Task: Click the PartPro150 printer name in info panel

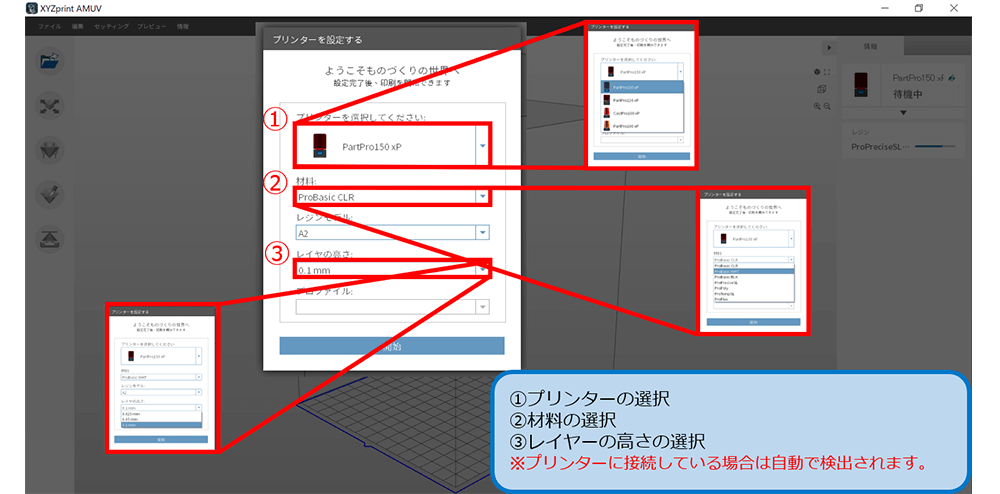Action: click(918, 78)
